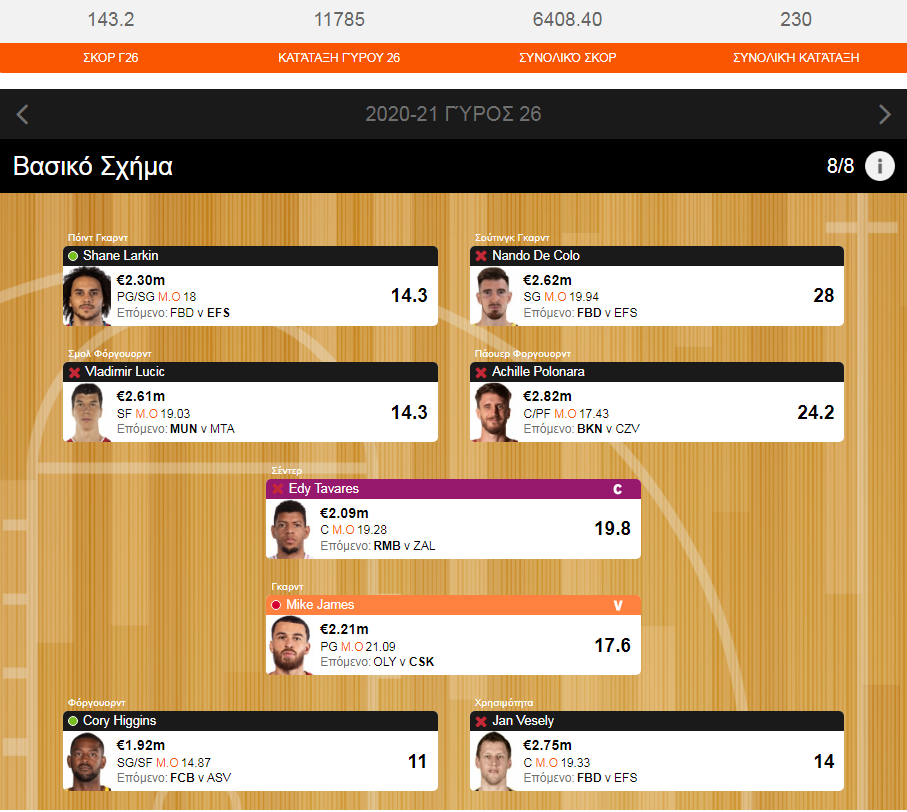Go to next round with right chevron

pyautogui.click(x=884, y=114)
